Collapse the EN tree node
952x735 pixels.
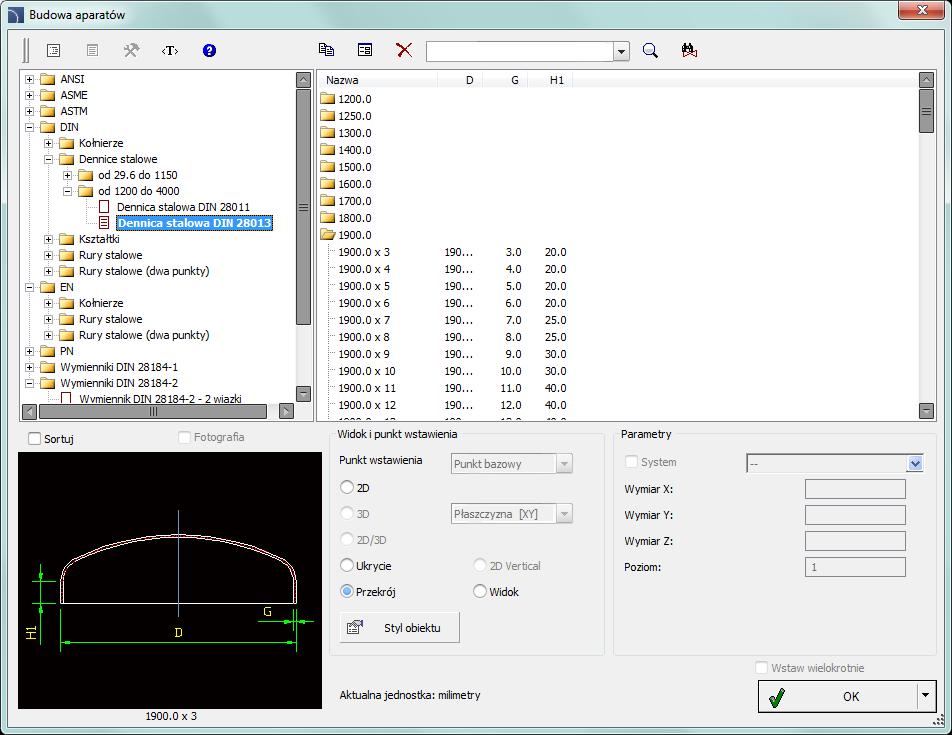point(29,287)
